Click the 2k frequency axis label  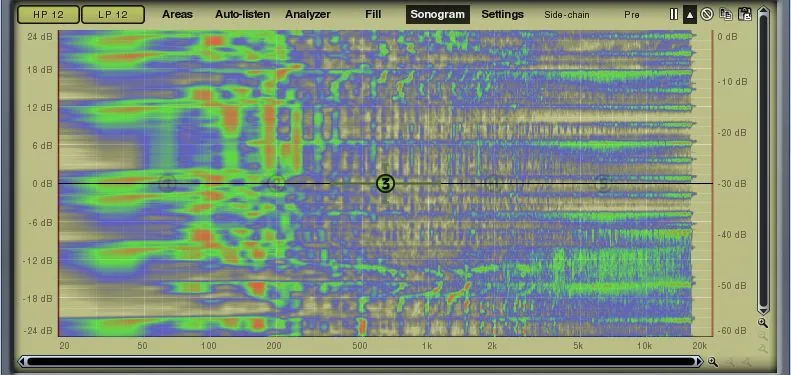[492, 346]
